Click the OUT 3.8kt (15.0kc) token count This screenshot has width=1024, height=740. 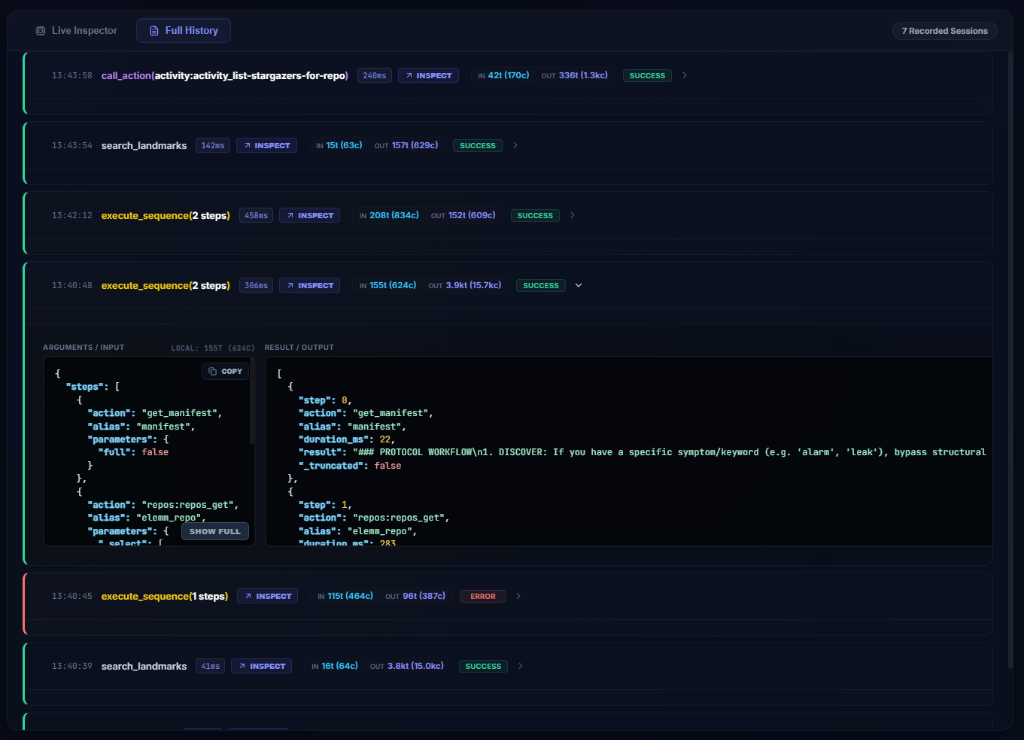click(x=407, y=666)
